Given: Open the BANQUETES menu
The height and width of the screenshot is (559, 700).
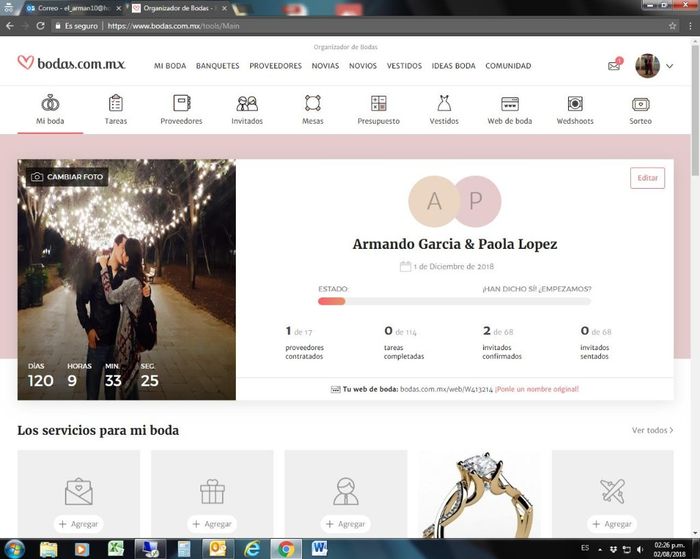Looking at the screenshot, I should coord(217,66).
